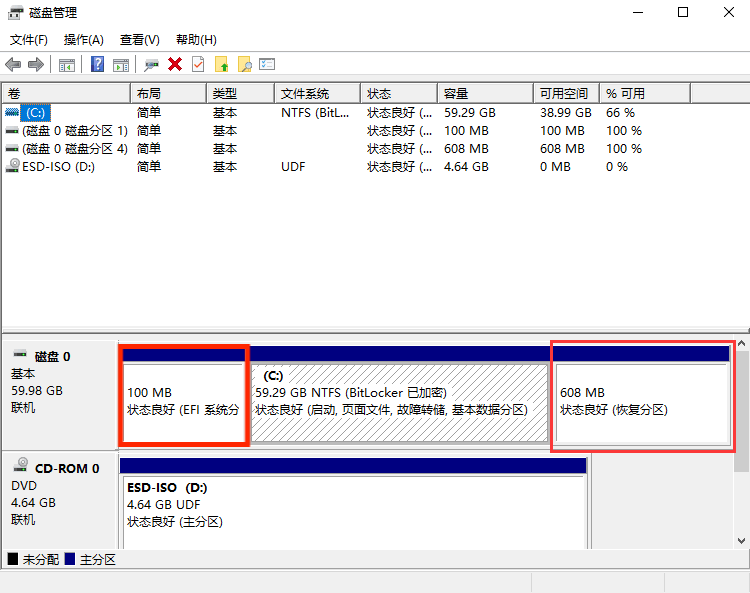This screenshot has width=750, height=593.
Task: Select the 100 MB EFI system partition block
Action: pos(183,401)
